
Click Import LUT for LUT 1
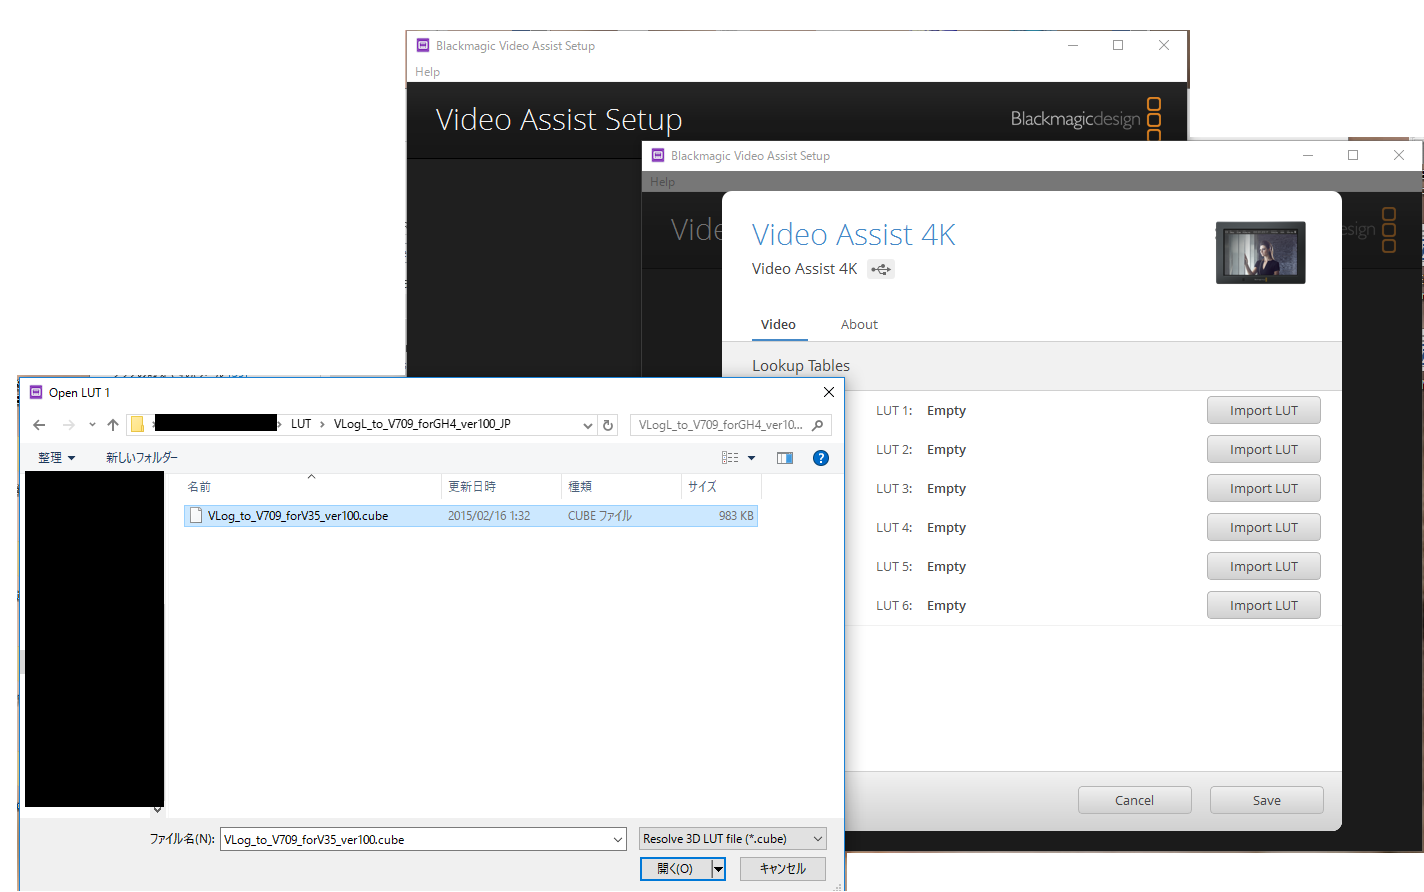tap(1263, 411)
